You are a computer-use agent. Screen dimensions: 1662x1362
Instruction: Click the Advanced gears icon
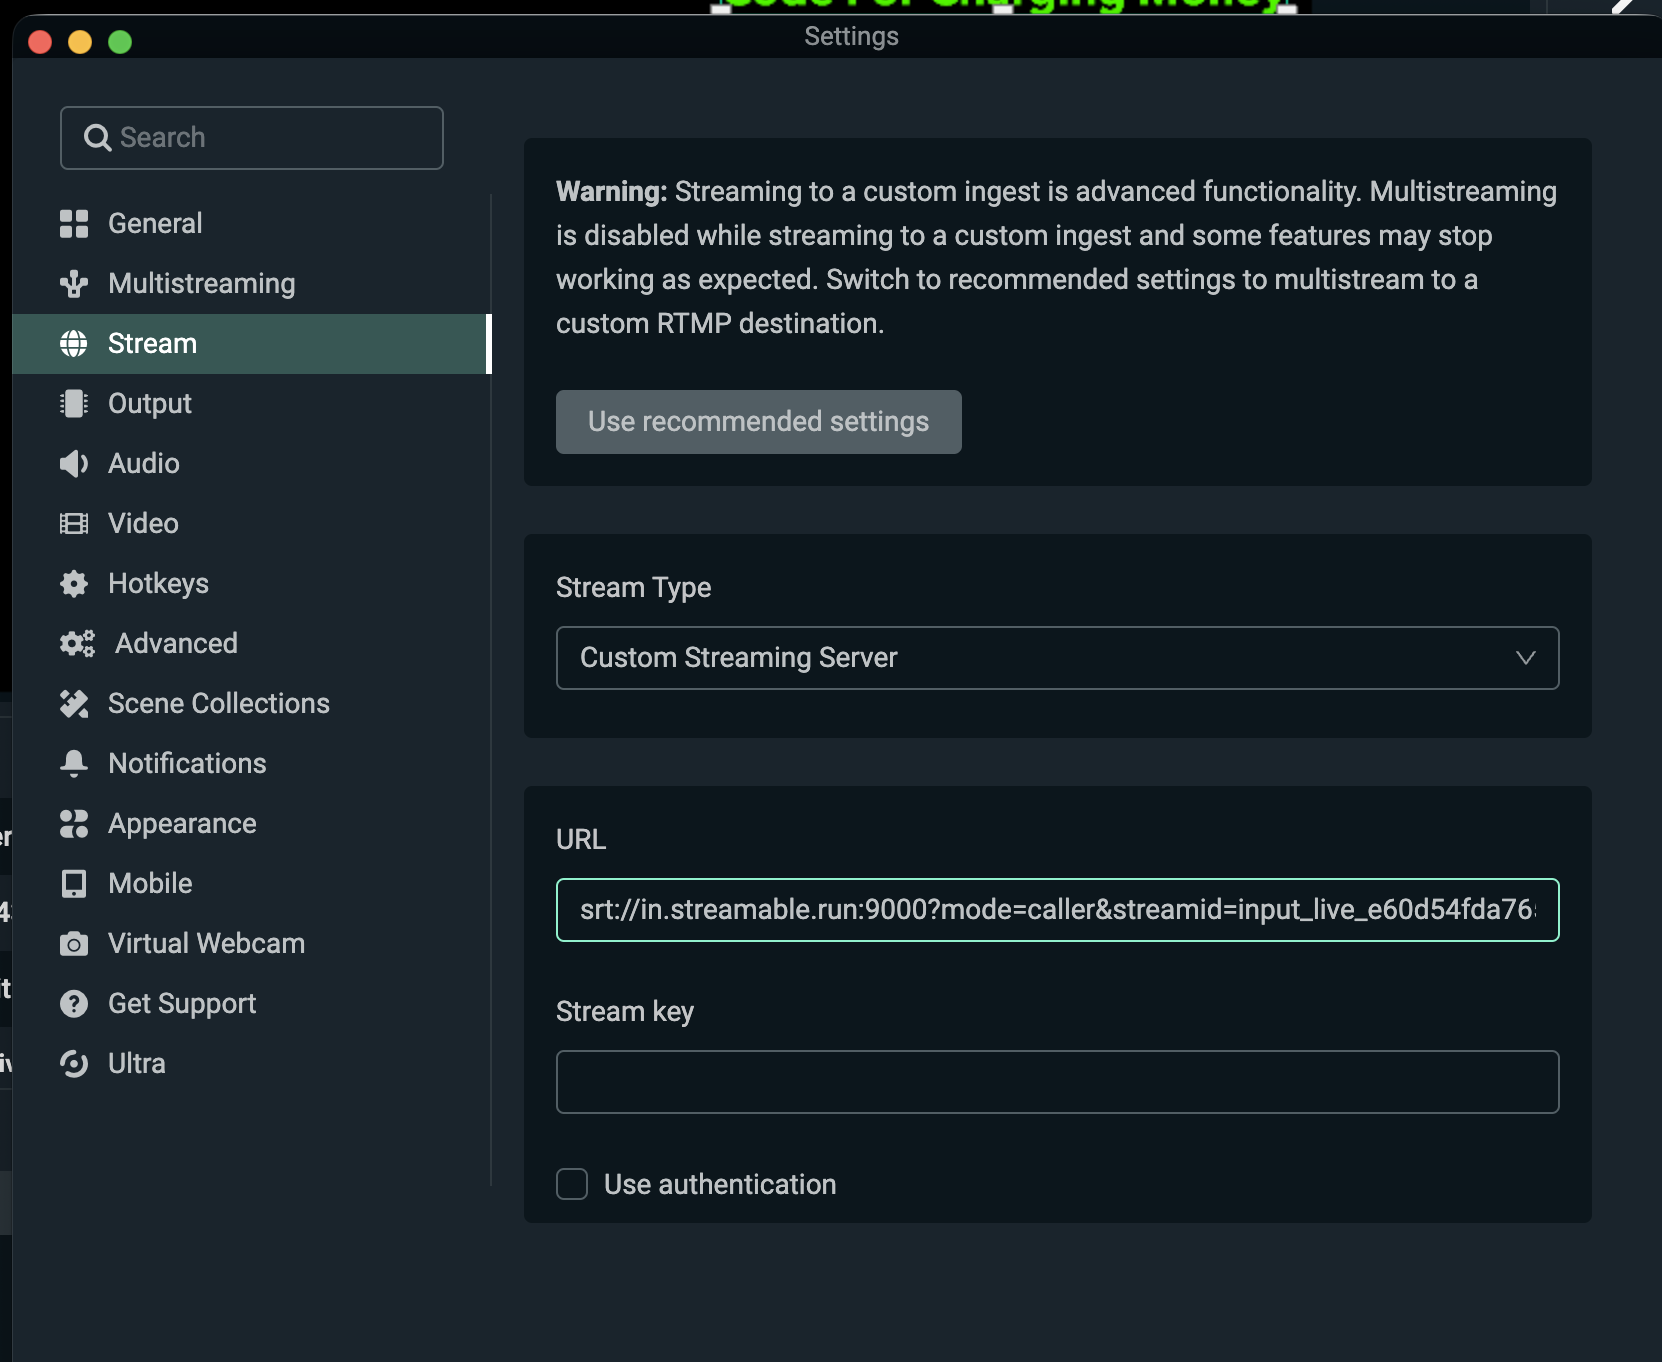[x=77, y=644]
